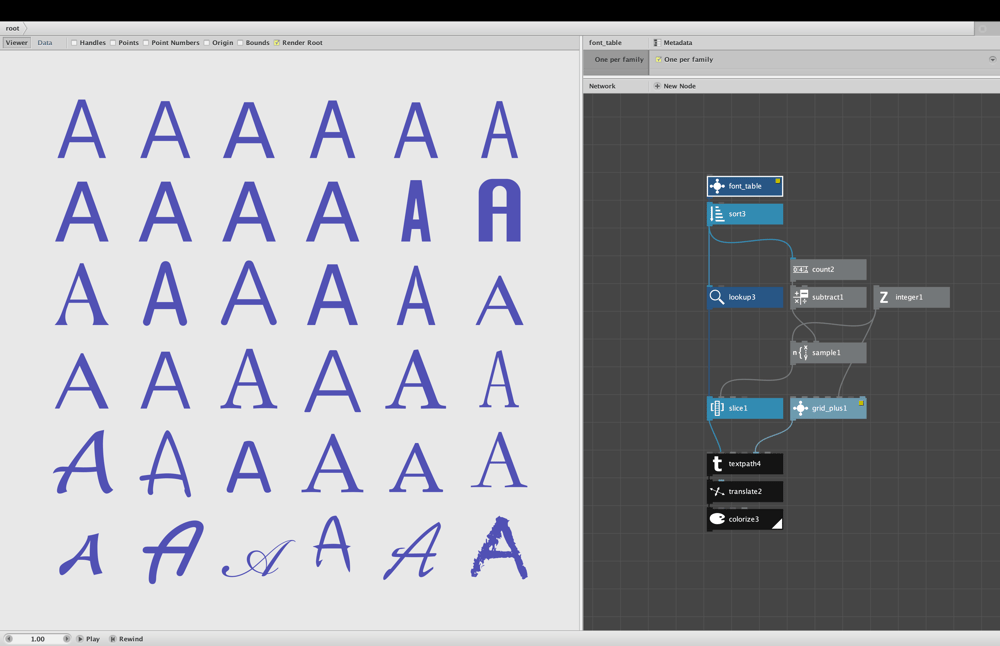Image resolution: width=1000 pixels, height=646 pixels.
Task: Click the lookup3 node label
Action: point(742,297)
